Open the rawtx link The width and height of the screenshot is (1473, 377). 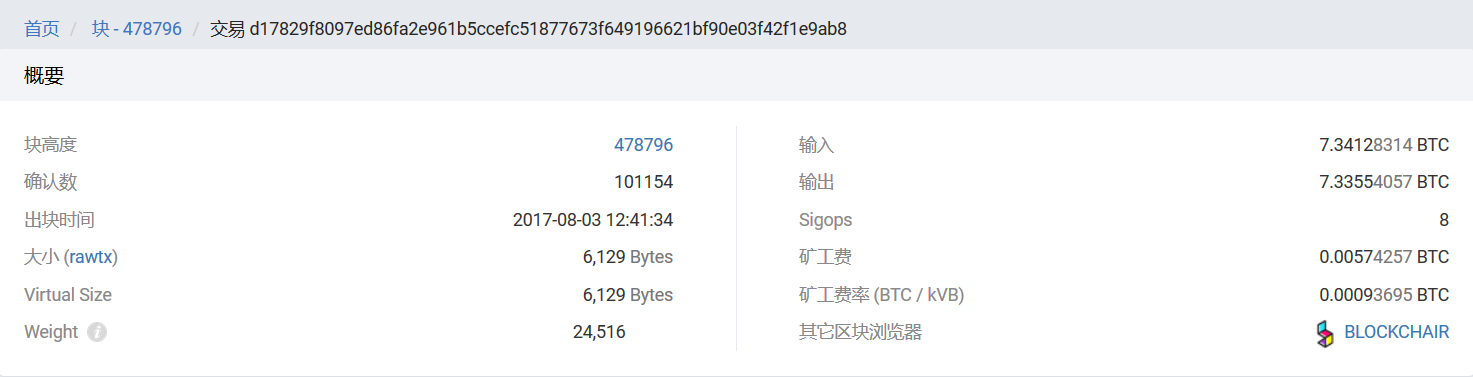tap(91, 257)
